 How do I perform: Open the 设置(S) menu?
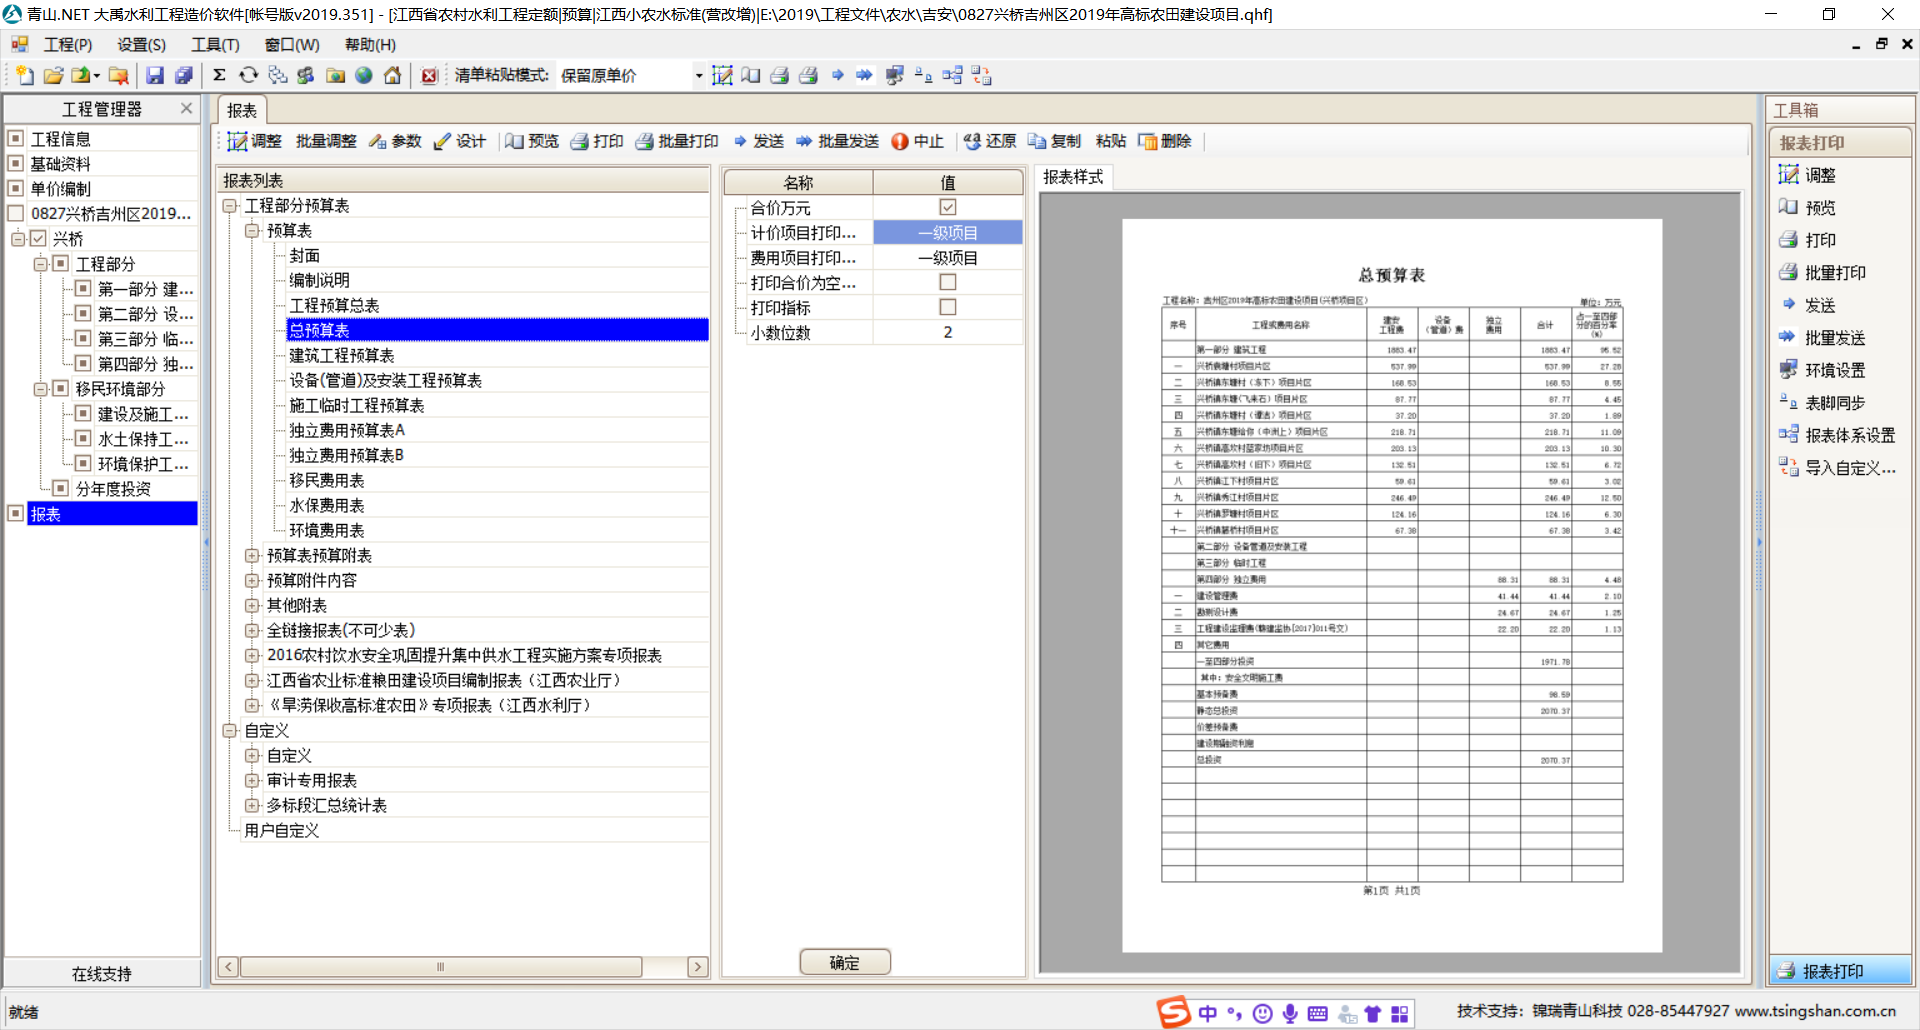141,45
